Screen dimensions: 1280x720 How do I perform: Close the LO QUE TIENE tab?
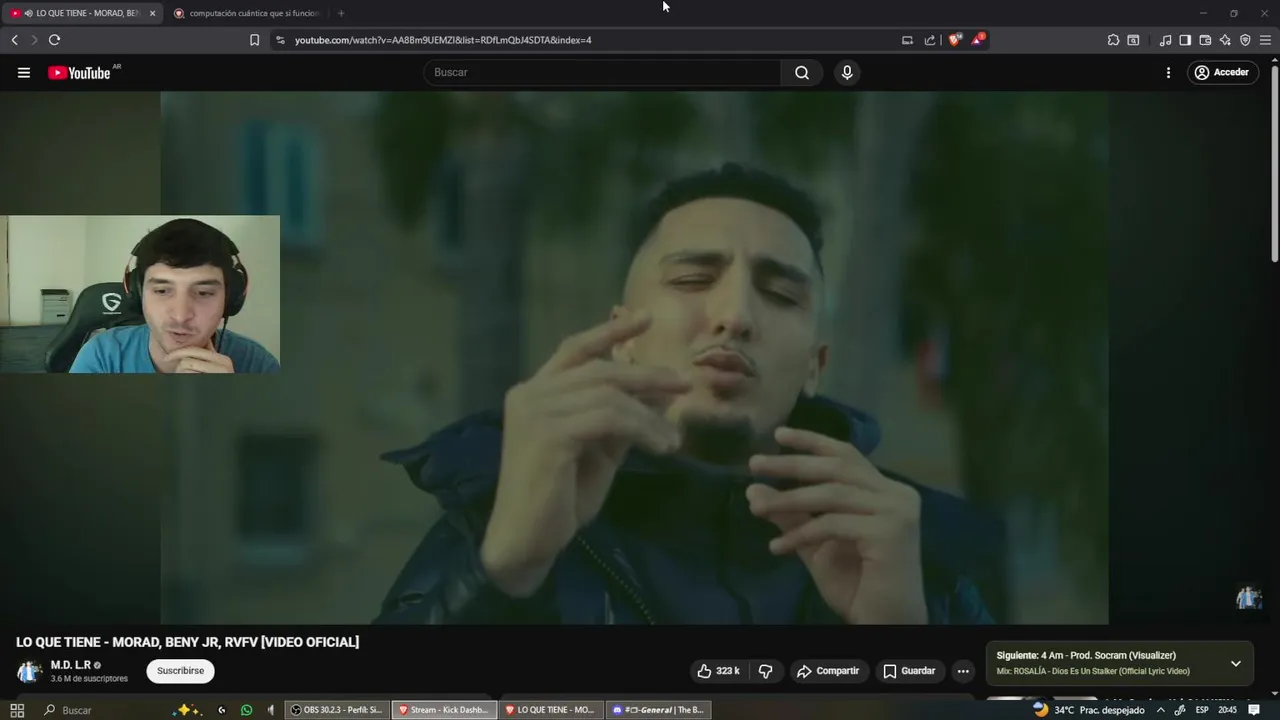click(152, 13)
